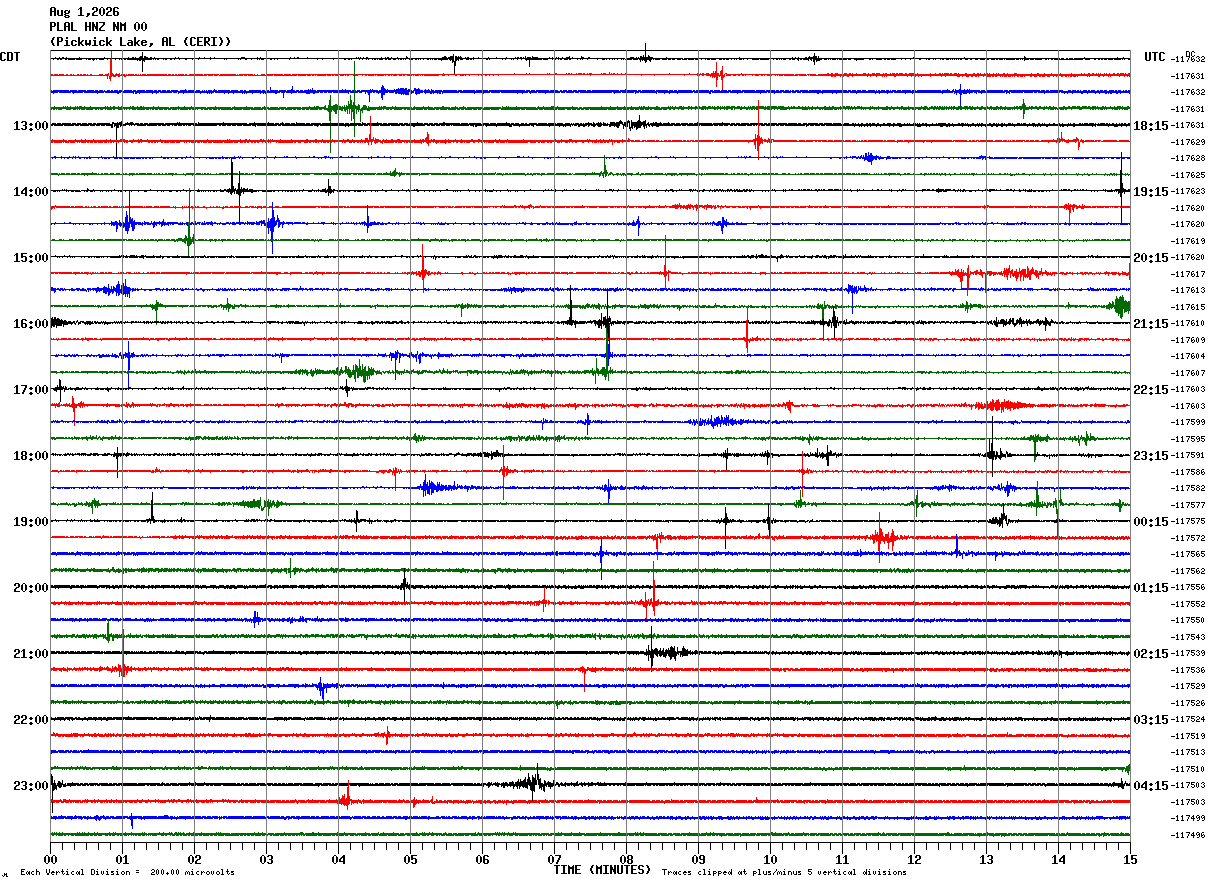Click the 20:00 CDT time label
The height and width of the screenshot is (886, 1210).
tap(30, 588)
